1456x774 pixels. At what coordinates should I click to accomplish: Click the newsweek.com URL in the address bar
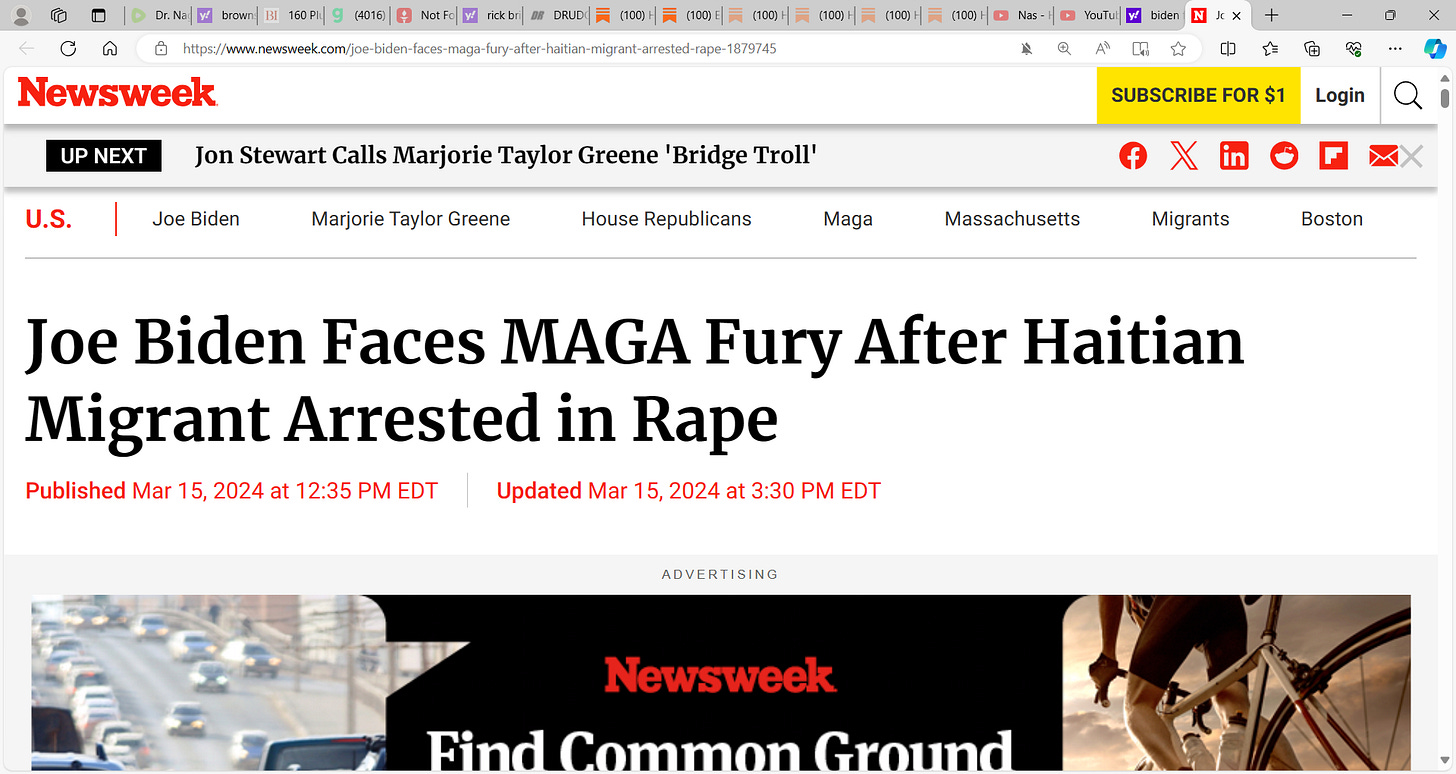coord(479,48)
